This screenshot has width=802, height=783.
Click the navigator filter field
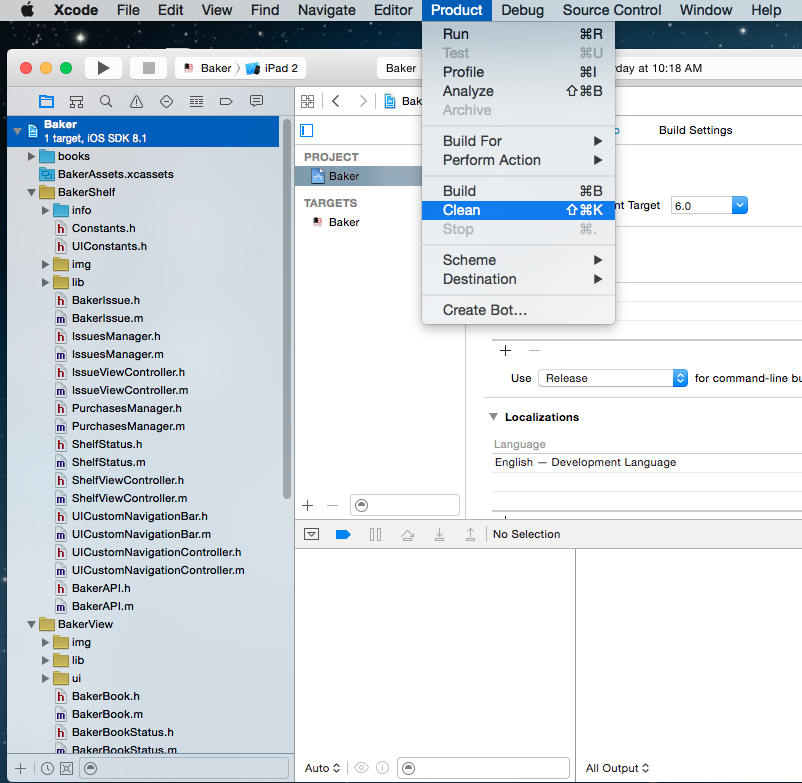pyautogui.click(x=185, y=768)
